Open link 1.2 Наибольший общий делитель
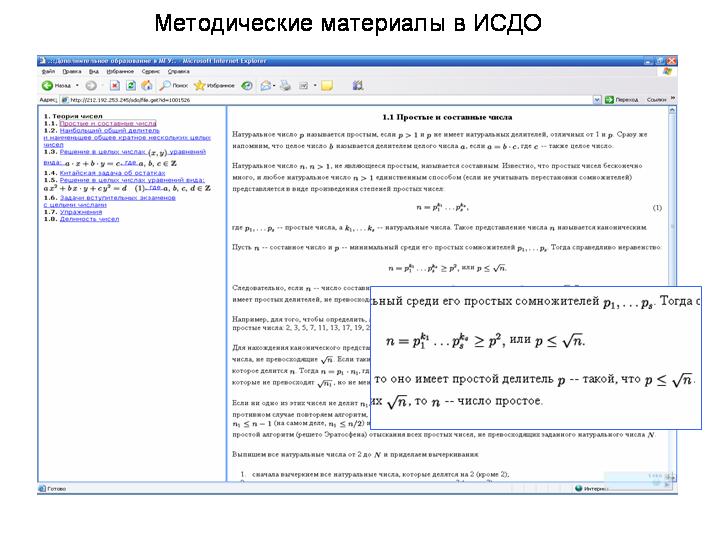 click(x=110, y=130)
